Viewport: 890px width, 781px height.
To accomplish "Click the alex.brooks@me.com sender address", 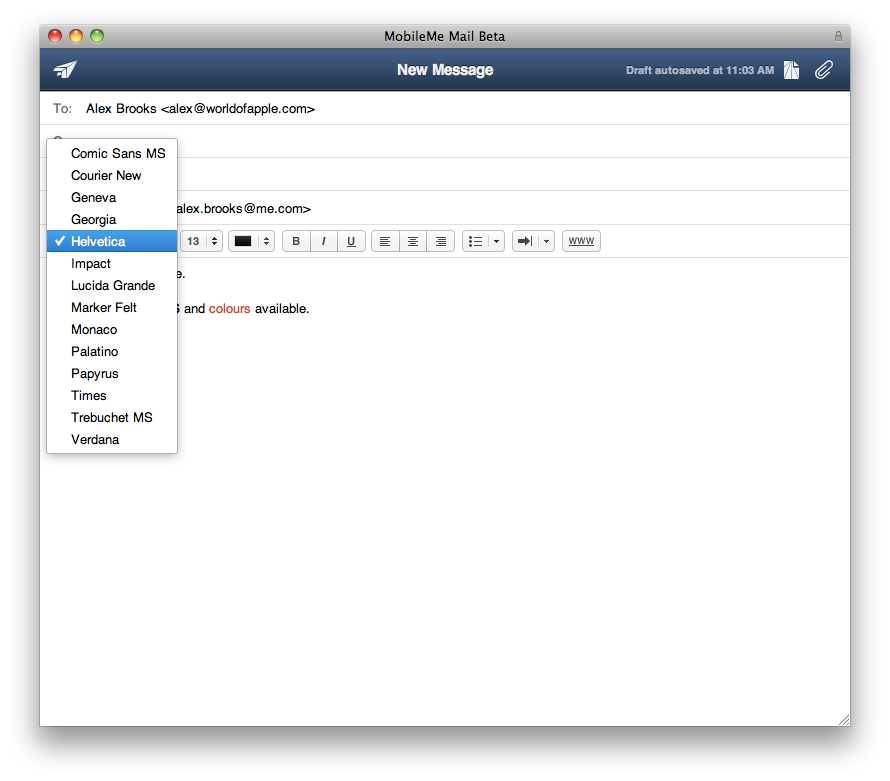I will click(244, 209).
